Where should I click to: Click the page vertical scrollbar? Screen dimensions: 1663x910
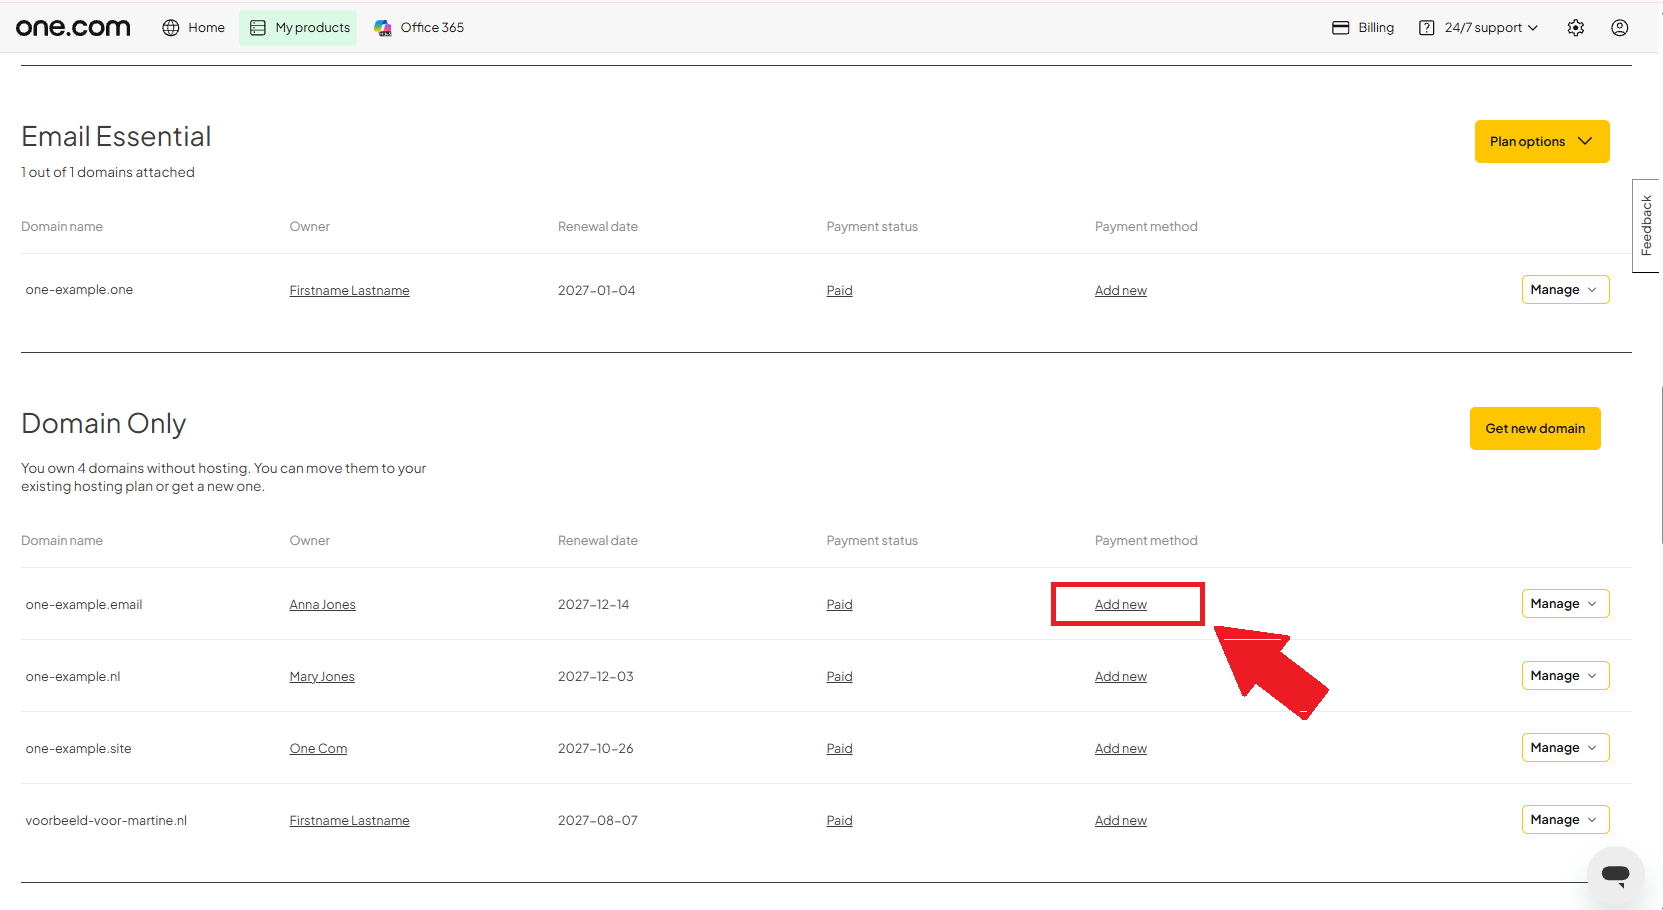coord(1661,465)
